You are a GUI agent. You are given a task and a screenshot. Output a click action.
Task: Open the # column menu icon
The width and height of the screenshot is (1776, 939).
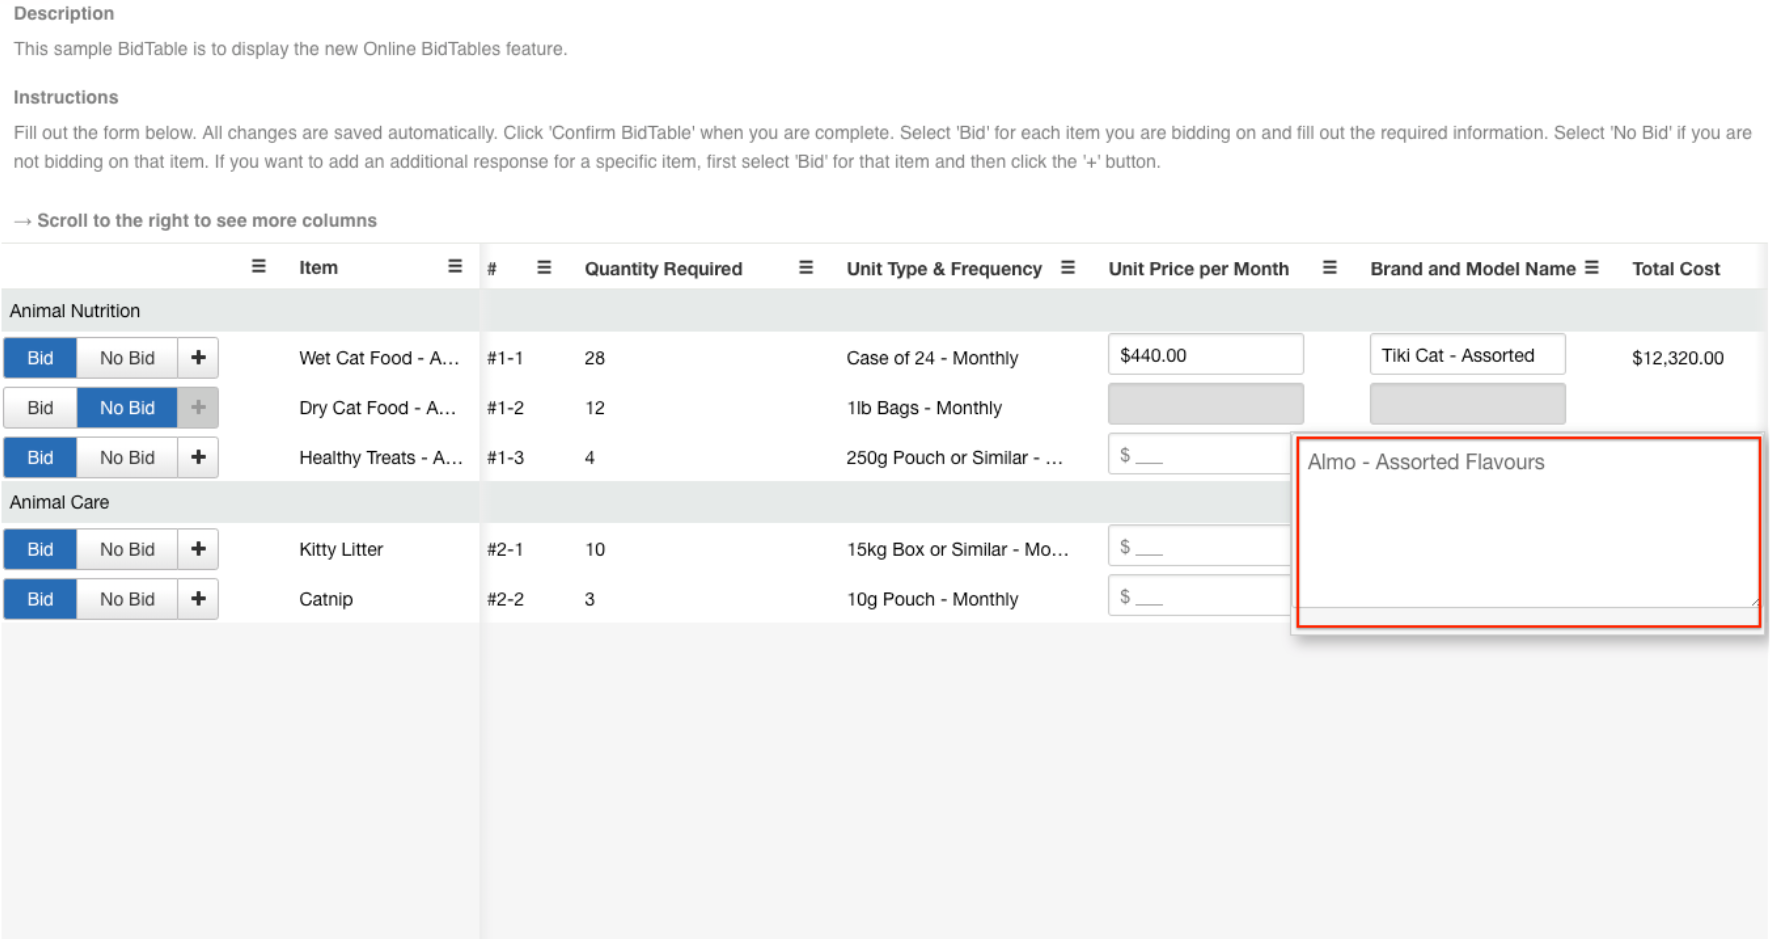click(x=544, y=268)
